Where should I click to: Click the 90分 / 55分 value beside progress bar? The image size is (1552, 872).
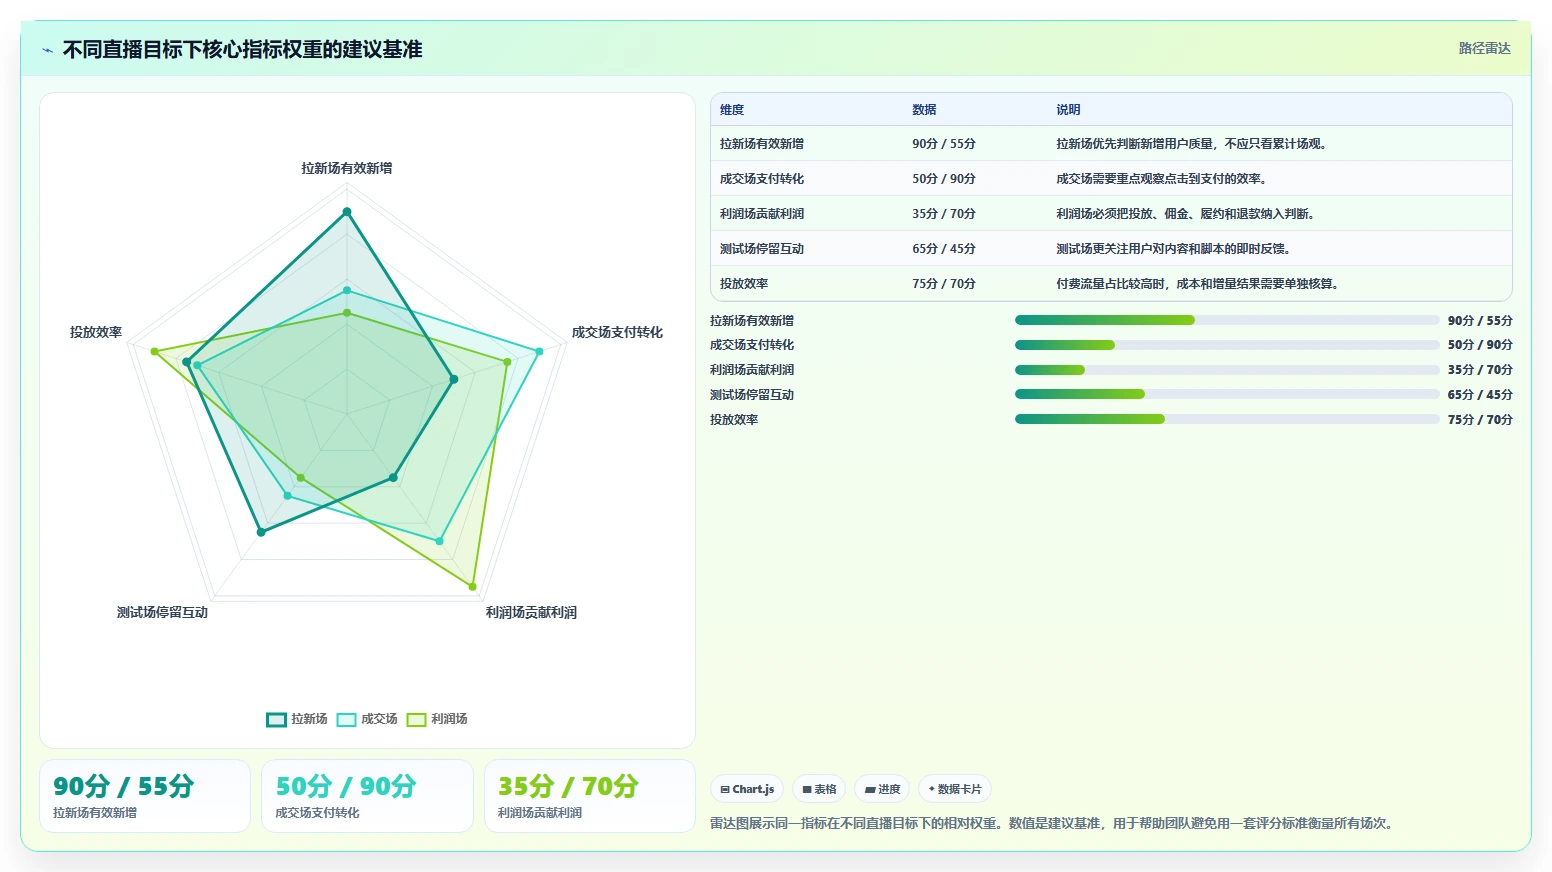click(1480, 321)
